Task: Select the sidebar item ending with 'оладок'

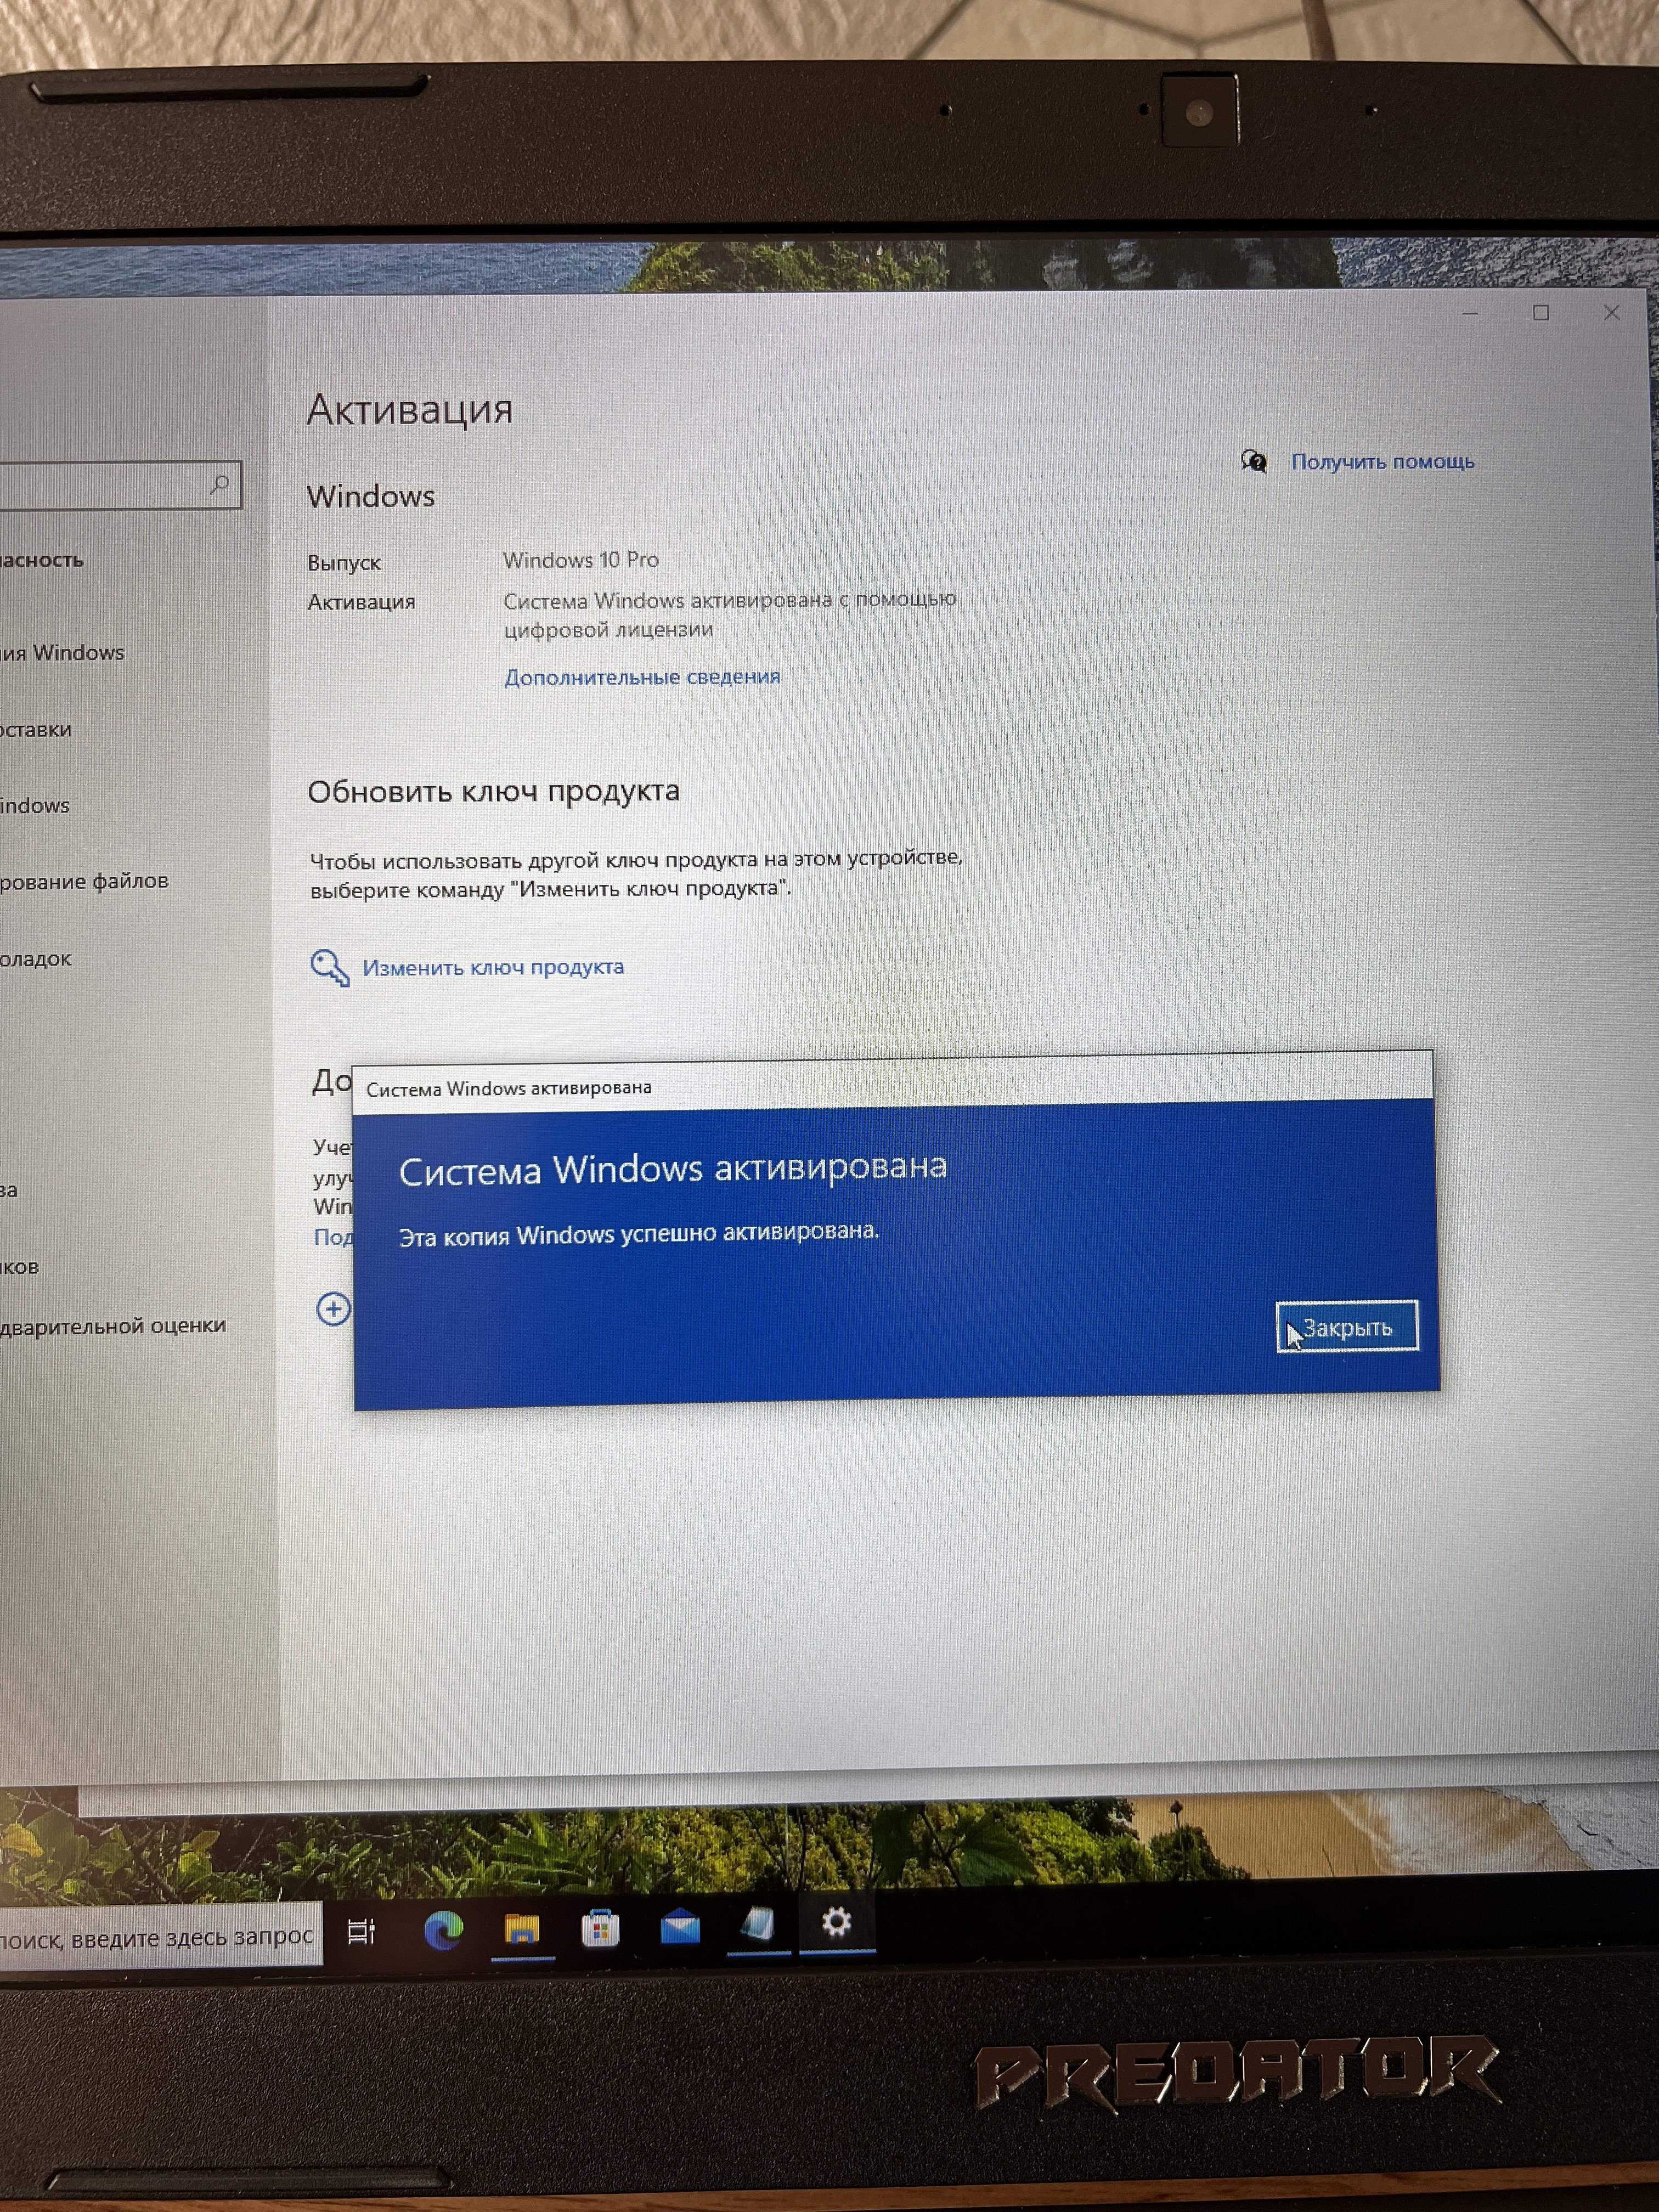Action: [x=36, y=959]
